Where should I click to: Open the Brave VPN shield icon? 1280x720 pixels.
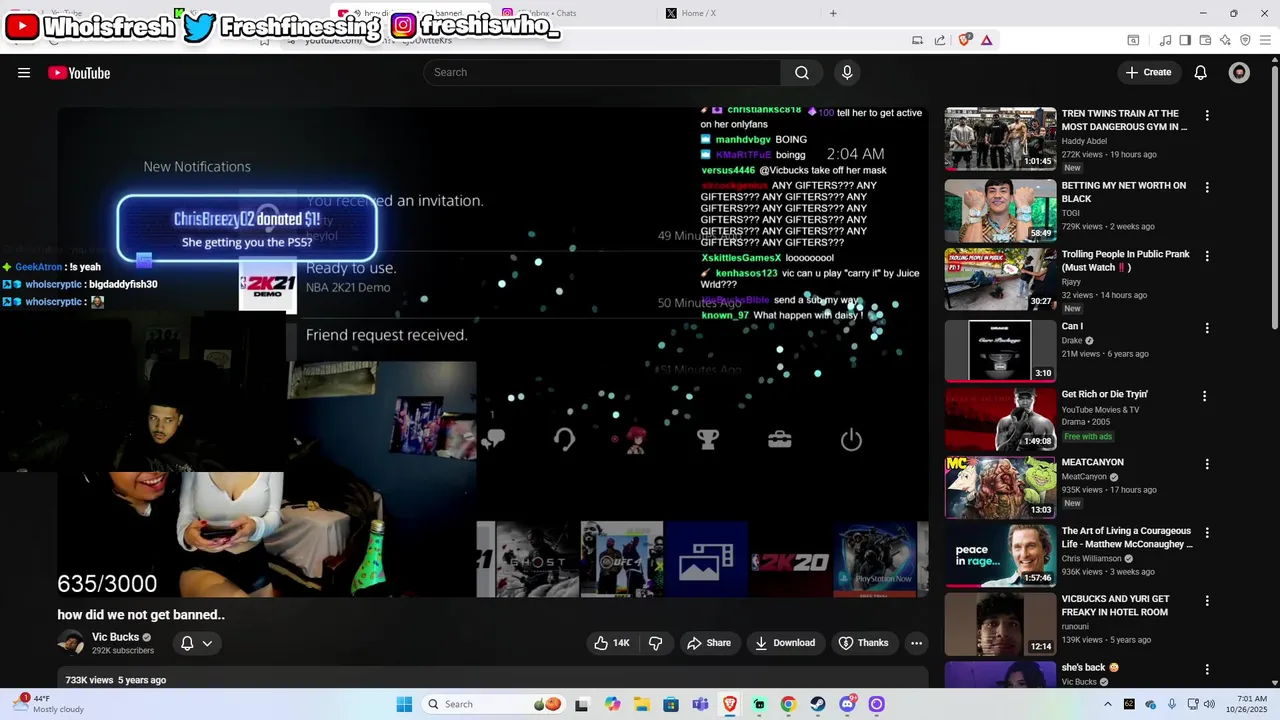(1245, 40)
